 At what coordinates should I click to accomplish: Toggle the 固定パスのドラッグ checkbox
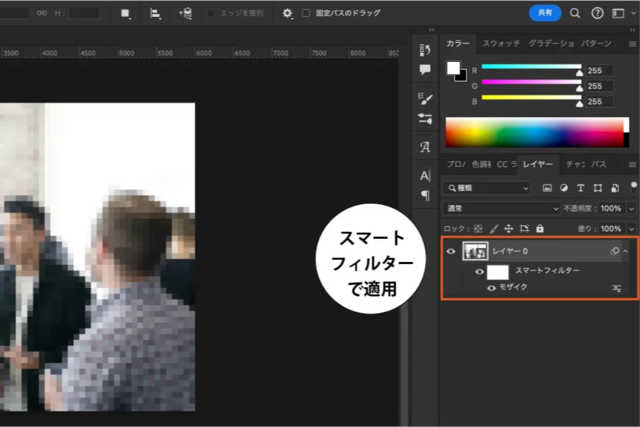(x=306, y=13)
